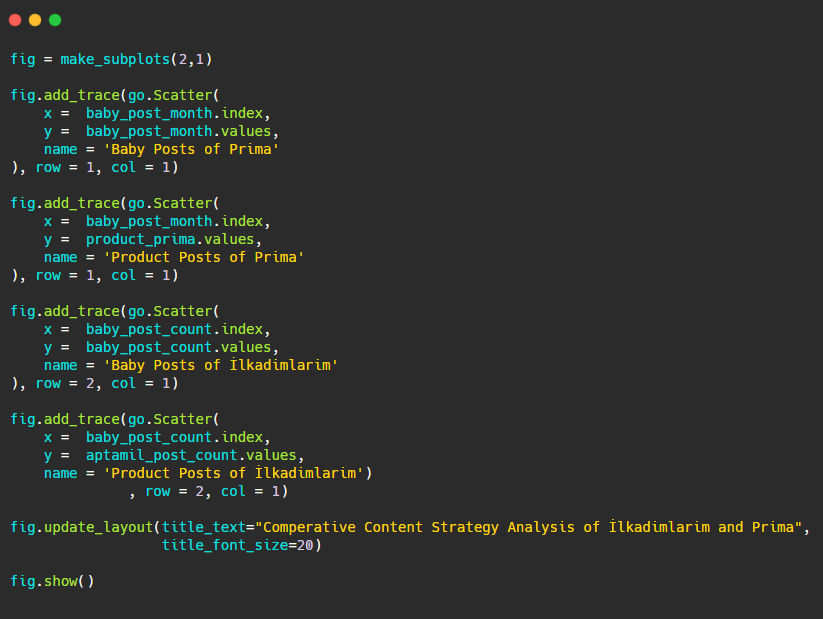This screenshot has height=619, width=823.
Task: Click the first fig.add_trace call
Action: pos(65,95)
